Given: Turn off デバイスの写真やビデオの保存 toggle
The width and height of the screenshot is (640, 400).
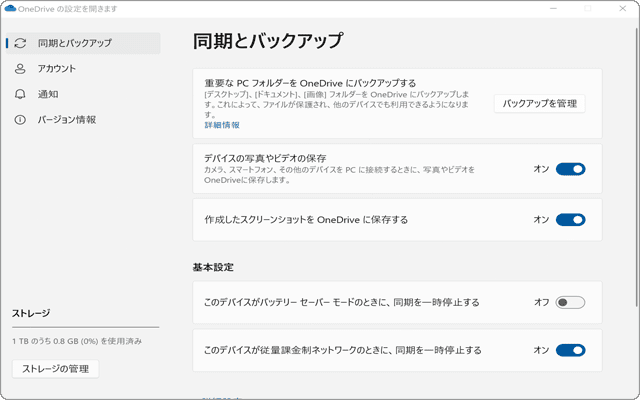Looking at the screenshot, I should (571, 169).
